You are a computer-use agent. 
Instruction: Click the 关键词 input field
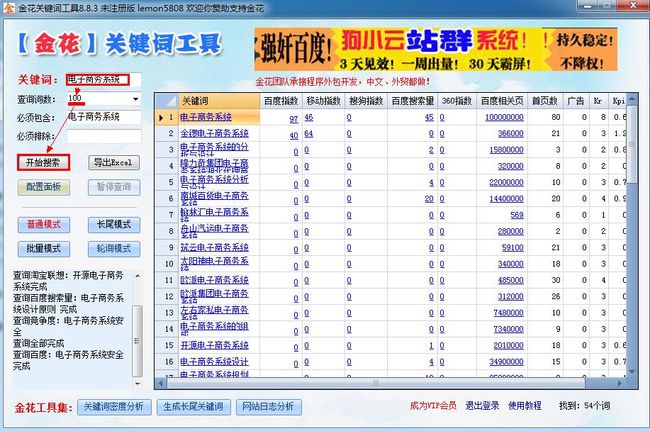pos(98,80)
